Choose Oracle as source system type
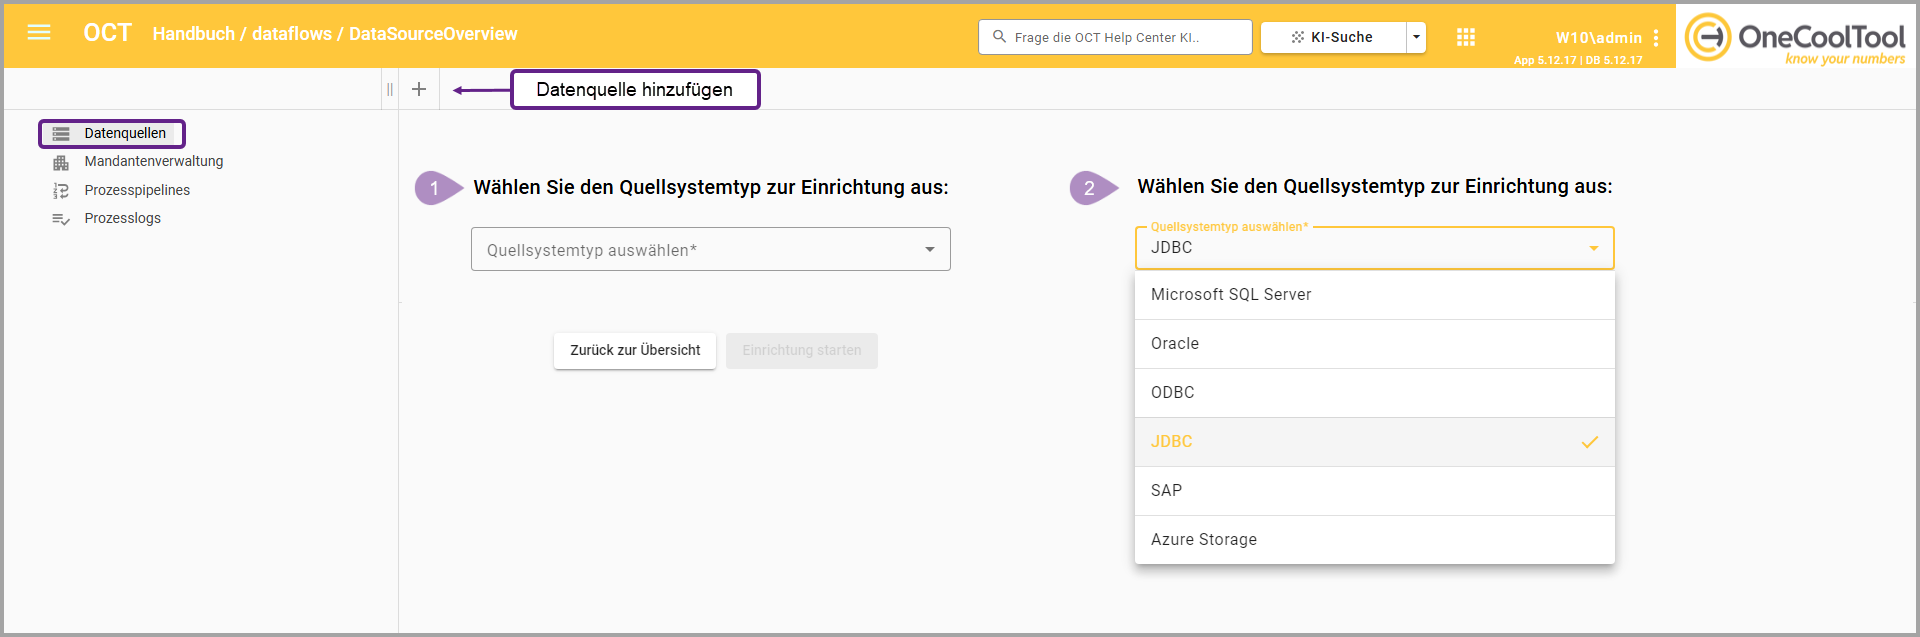 1374,344
